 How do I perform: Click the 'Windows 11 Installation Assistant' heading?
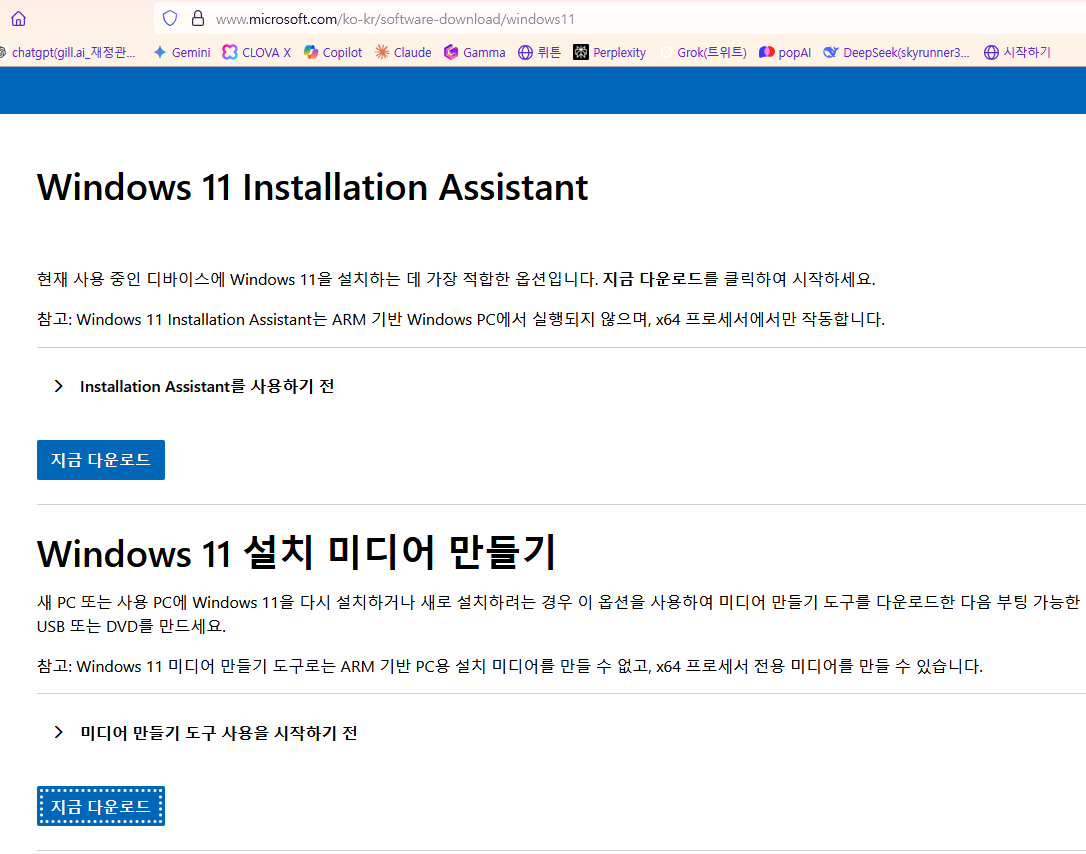pos(312,188)
